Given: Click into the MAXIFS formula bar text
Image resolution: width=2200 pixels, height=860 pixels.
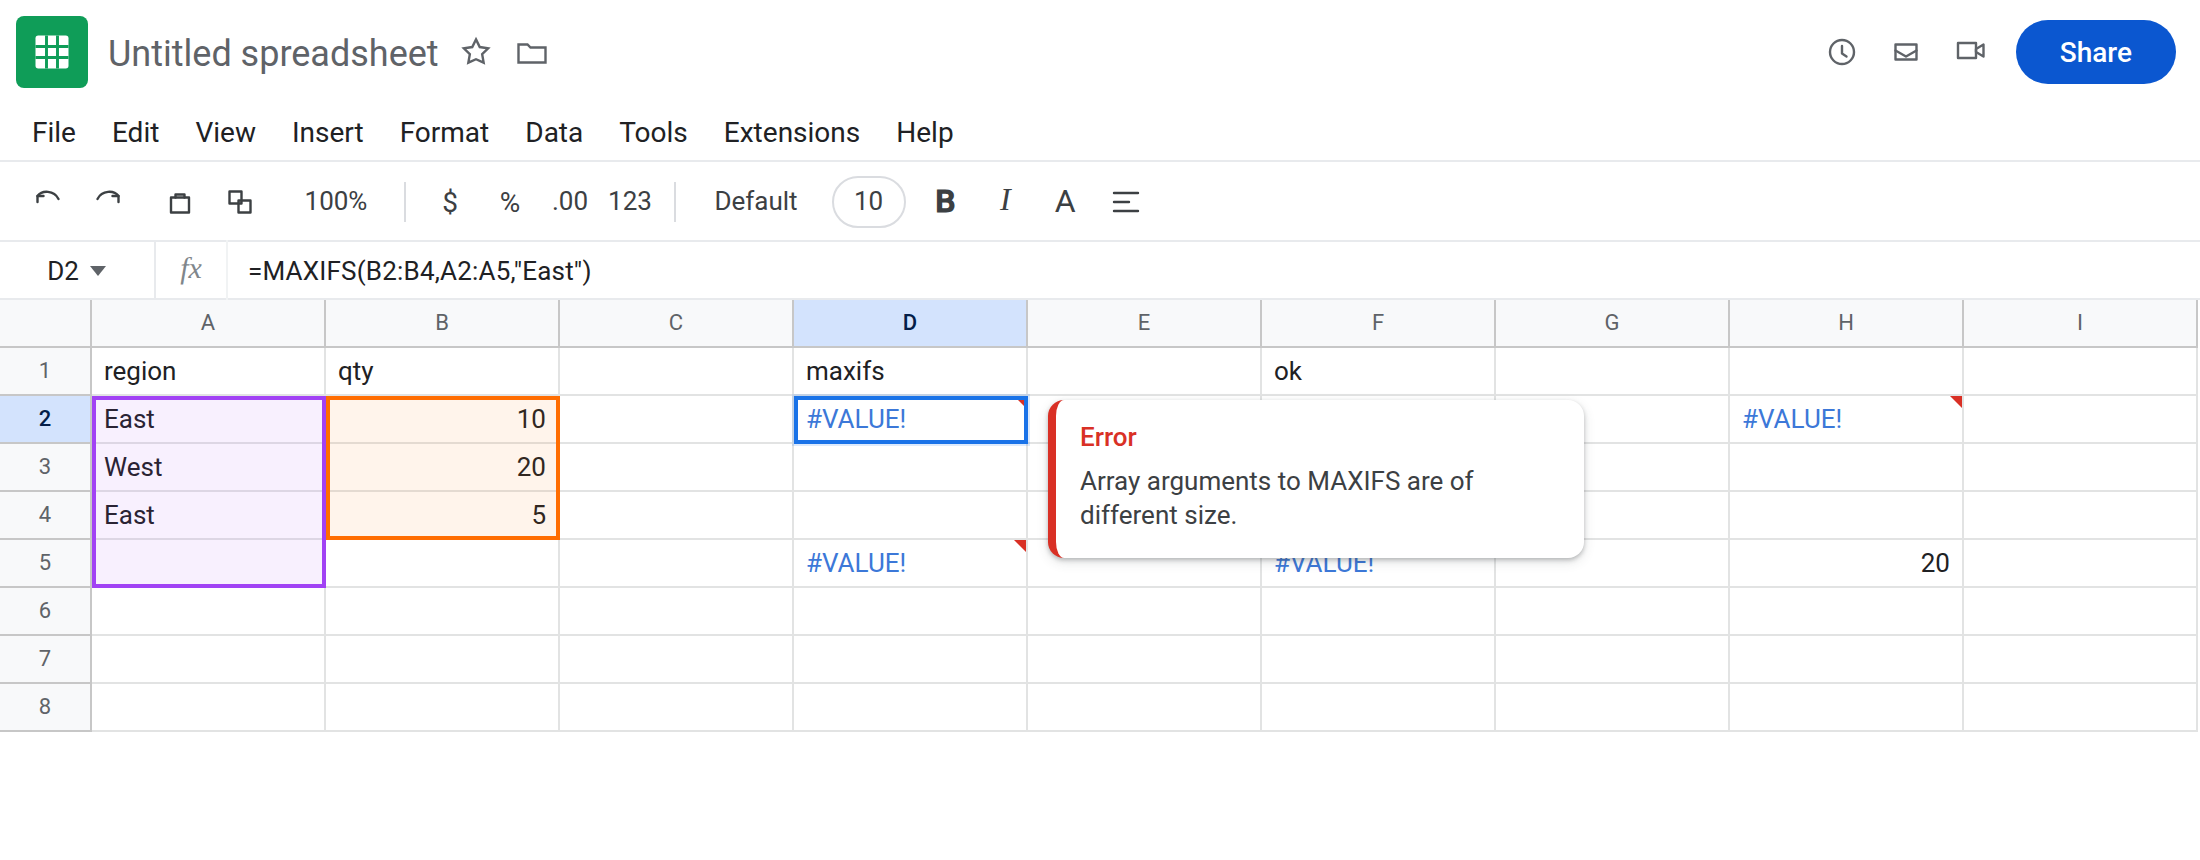Looking at the screenshot, I should coord(420,271).
